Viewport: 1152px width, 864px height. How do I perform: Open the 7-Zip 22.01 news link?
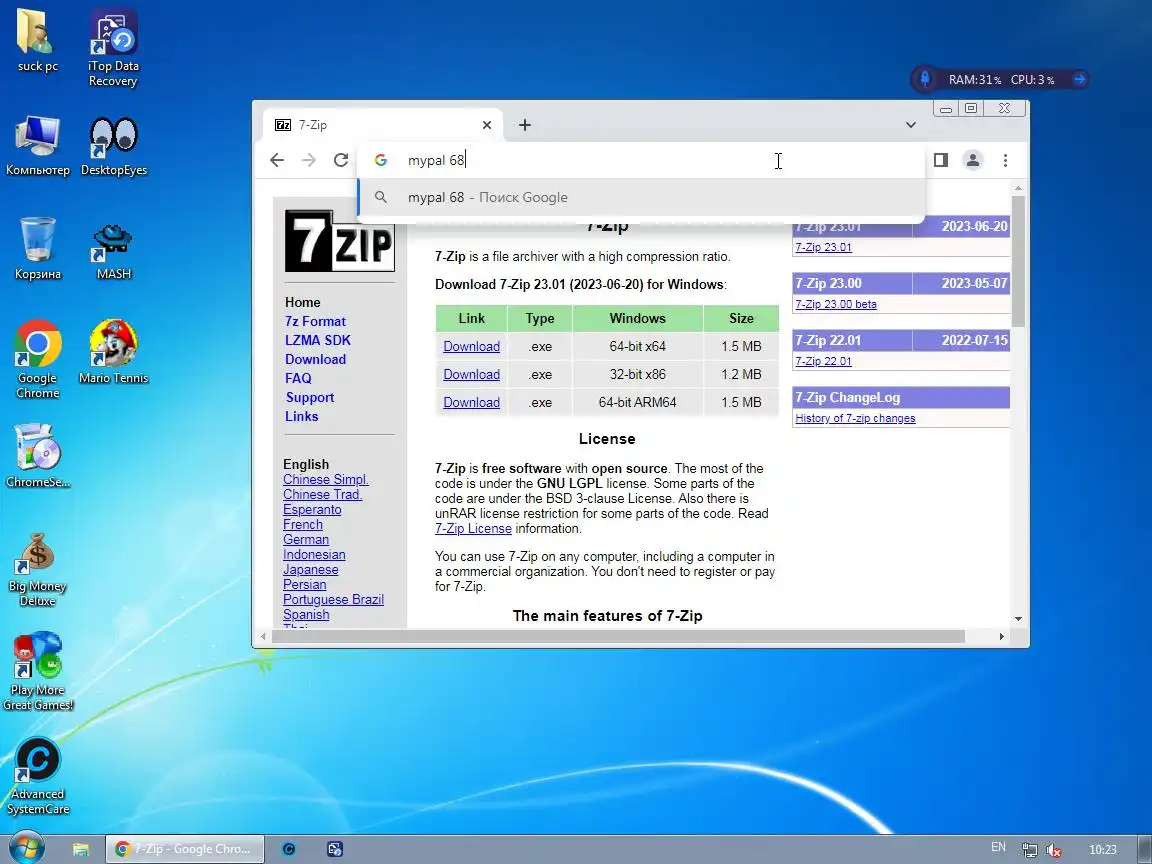823,361
